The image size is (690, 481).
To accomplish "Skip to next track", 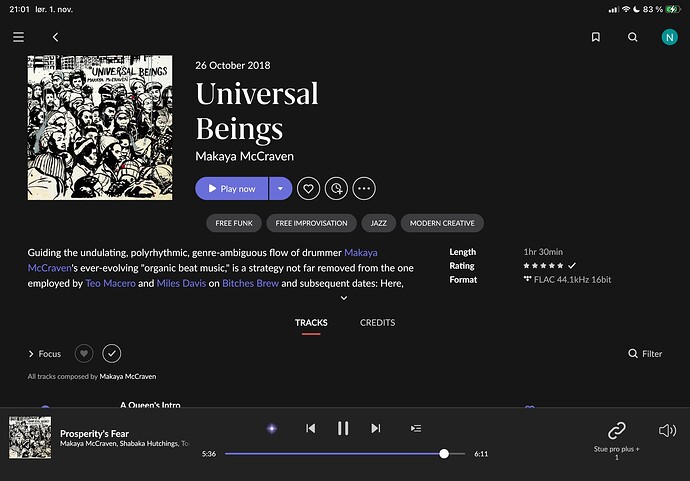I will pyautogui.click(x=375, y=428).
